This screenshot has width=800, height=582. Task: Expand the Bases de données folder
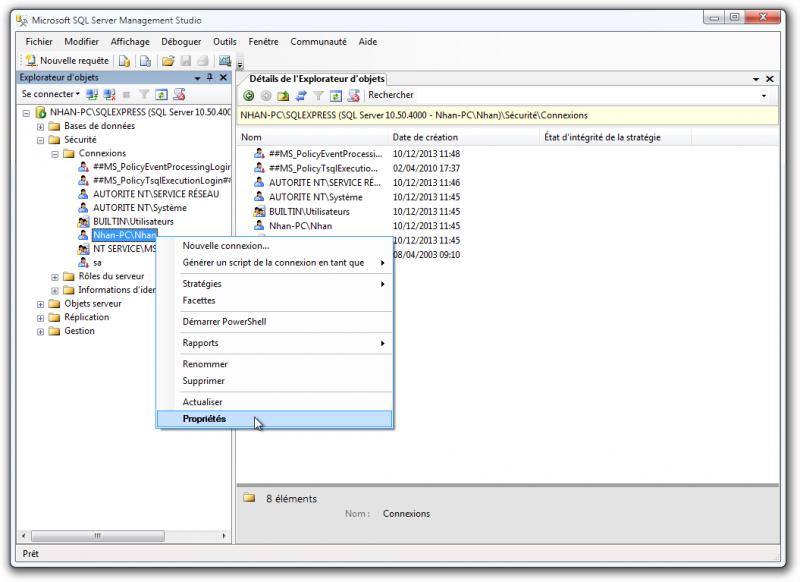[40, 126]
